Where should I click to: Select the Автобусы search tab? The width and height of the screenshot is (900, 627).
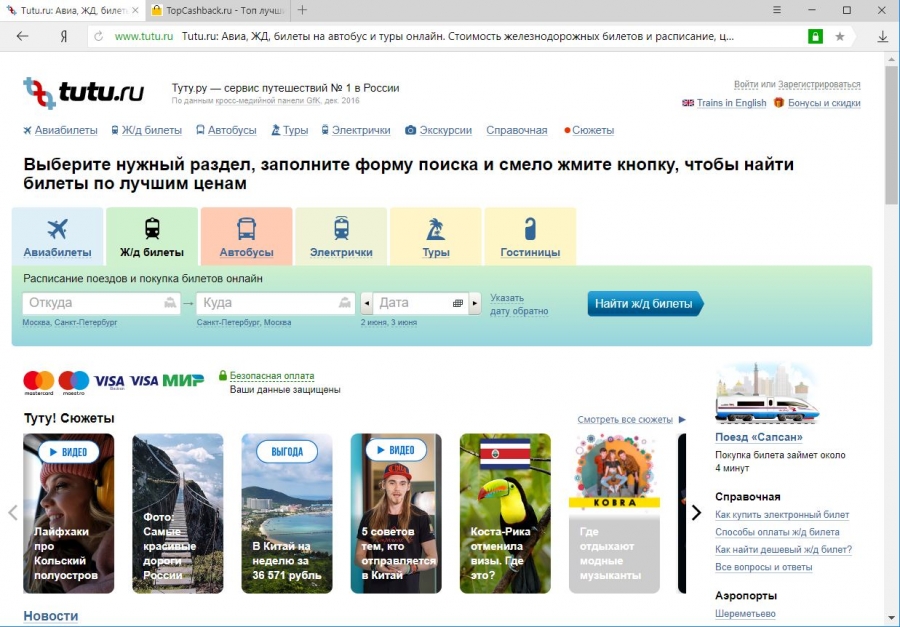coord(246,237)
